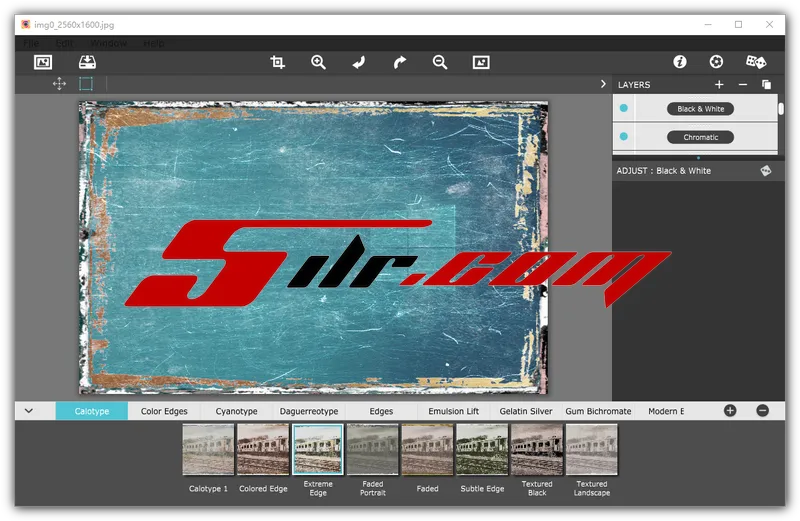800x521 pixels.
Task: Click the open image icon in toolbar
Action: tap(43, 62)
